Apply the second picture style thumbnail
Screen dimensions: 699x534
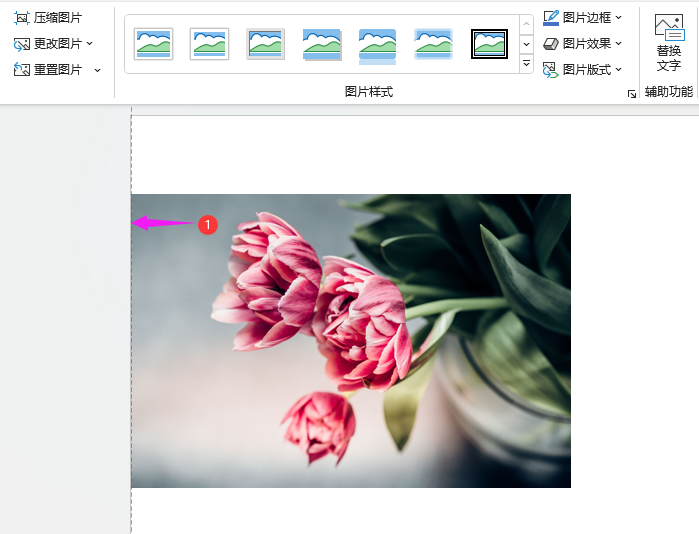click(x=210, y=44)
